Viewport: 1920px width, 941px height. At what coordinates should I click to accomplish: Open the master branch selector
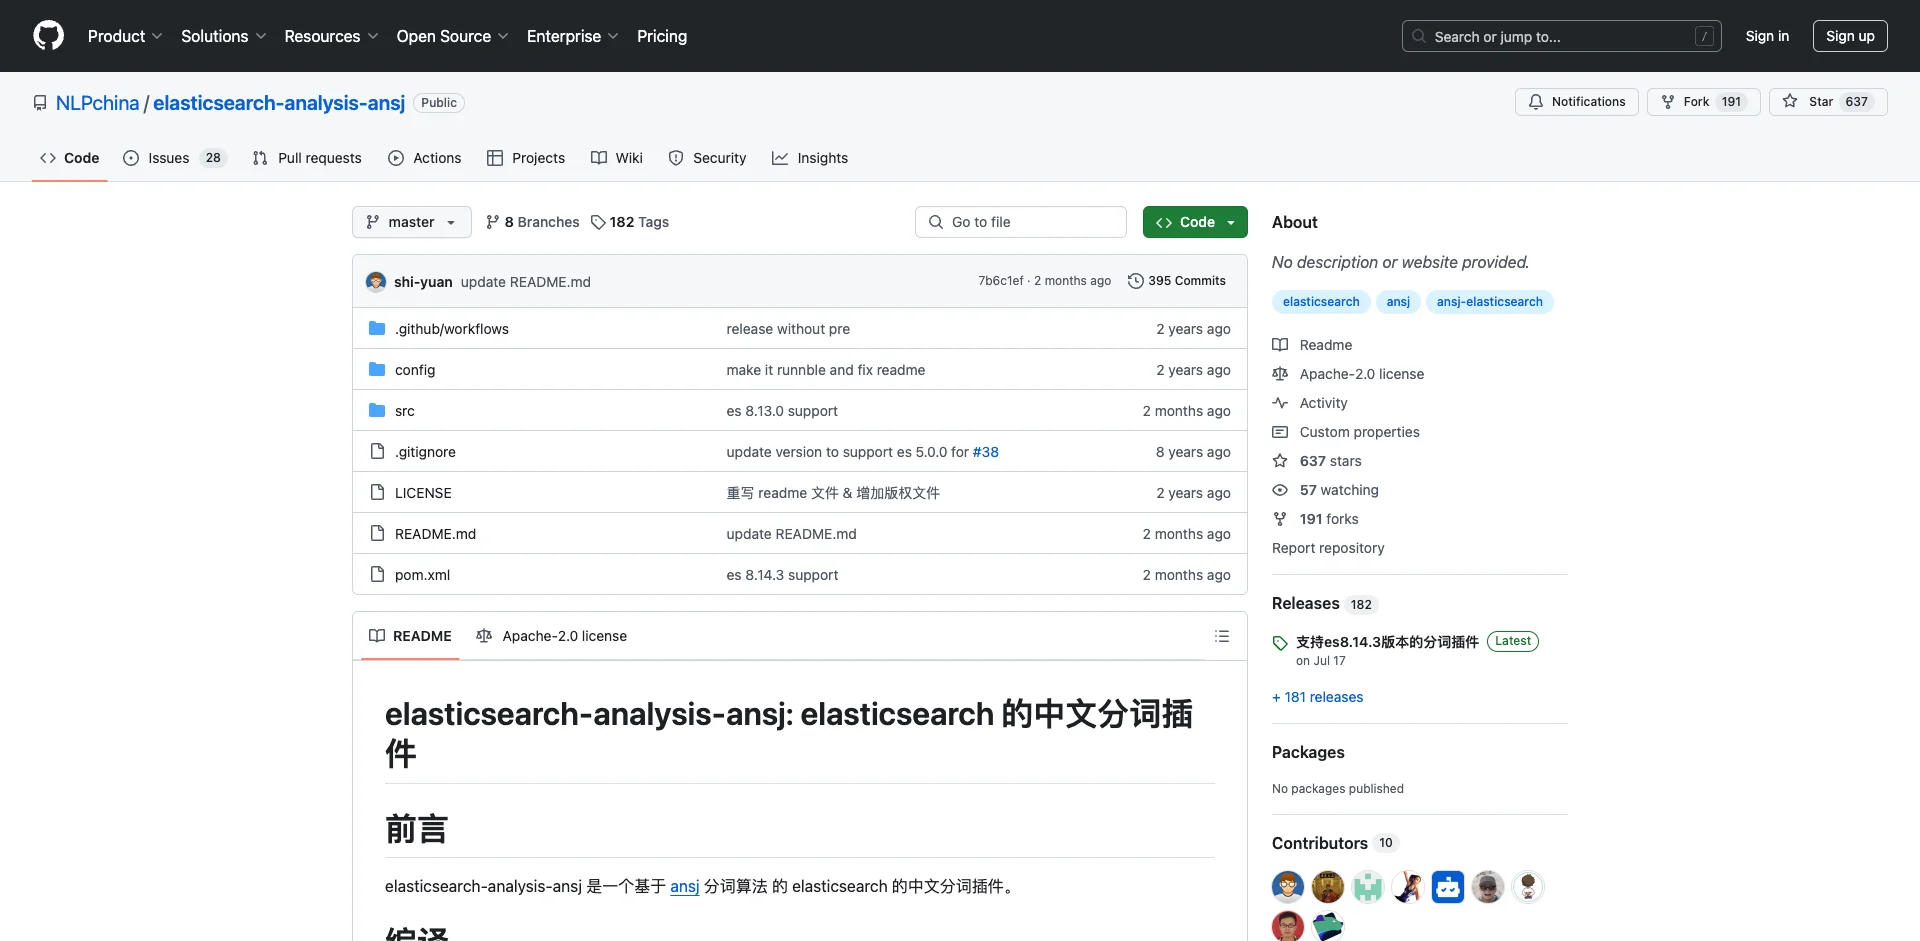412,222
